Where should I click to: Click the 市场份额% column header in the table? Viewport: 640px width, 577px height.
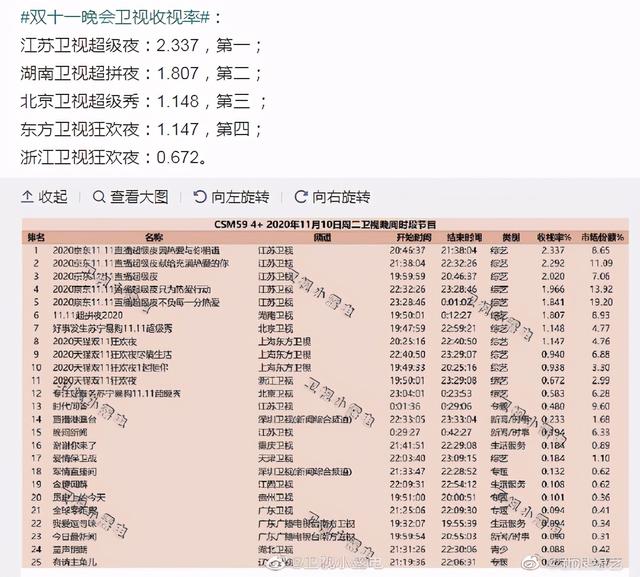click(602, 237)
